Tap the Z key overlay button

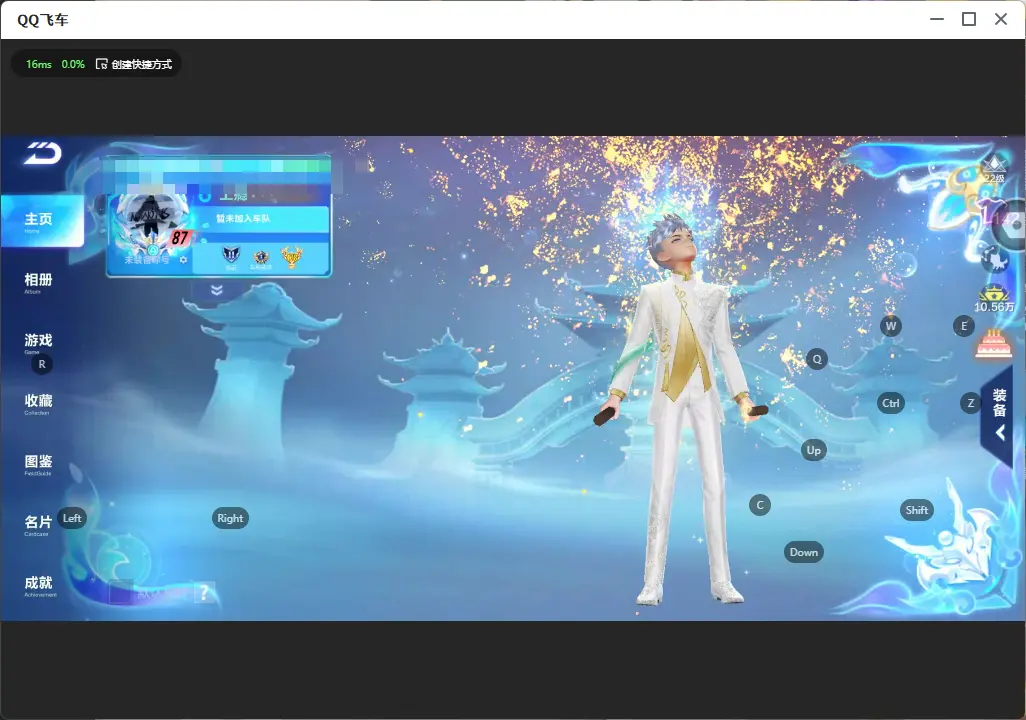click(971, 403)
